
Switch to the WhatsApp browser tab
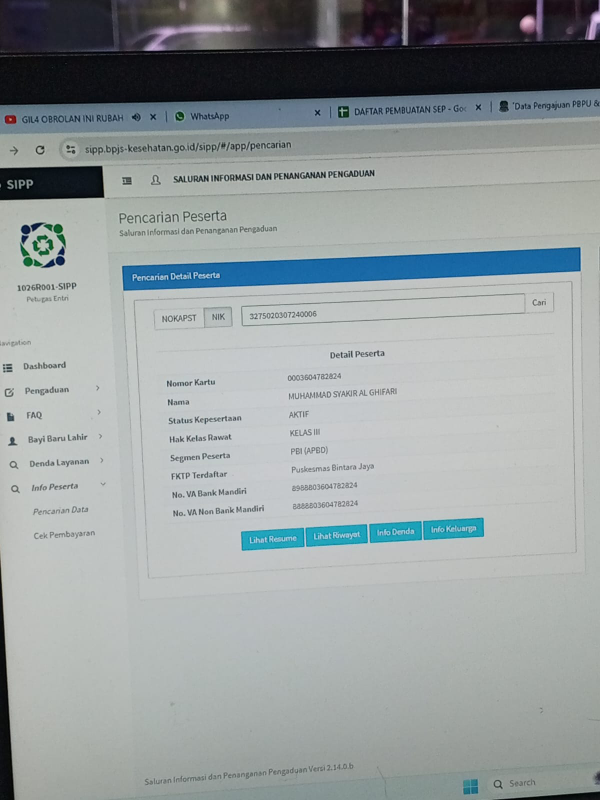pyautogui.click(x=210, y=116)
